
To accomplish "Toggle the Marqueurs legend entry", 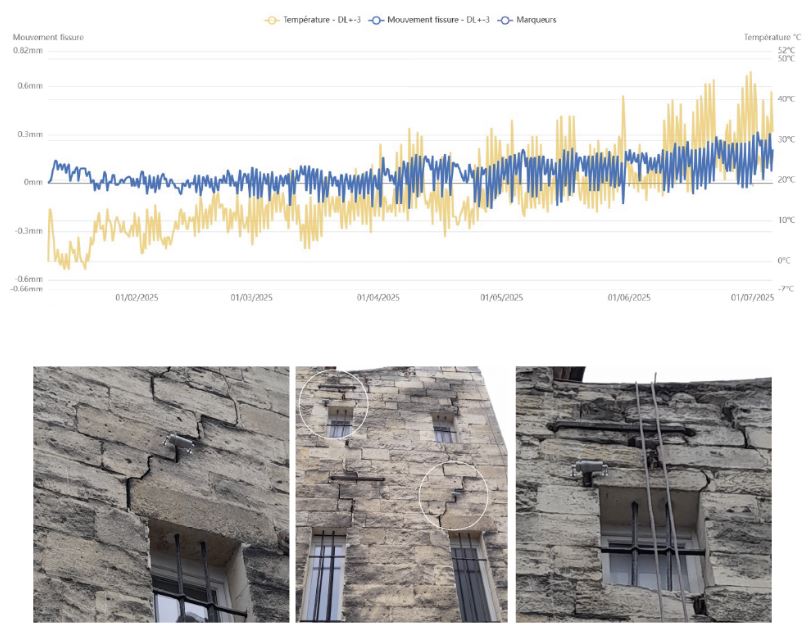I will coord(527,20).
